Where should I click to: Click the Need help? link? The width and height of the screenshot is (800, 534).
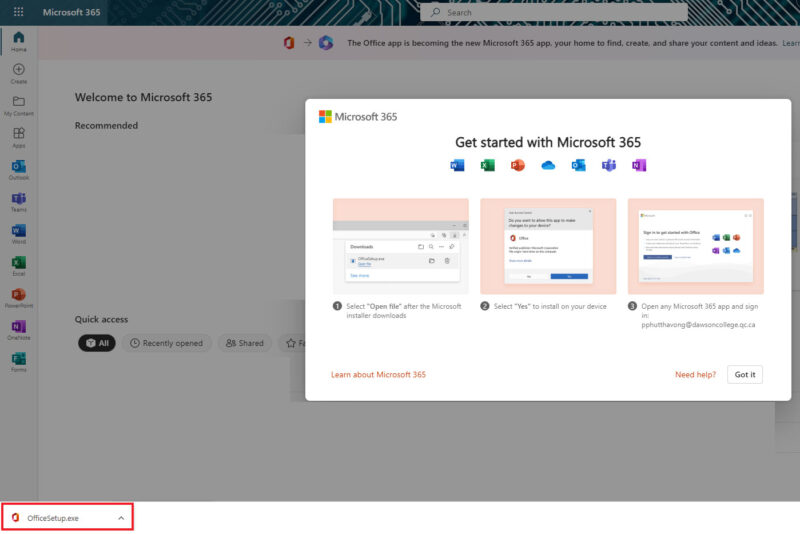(695, 374)
